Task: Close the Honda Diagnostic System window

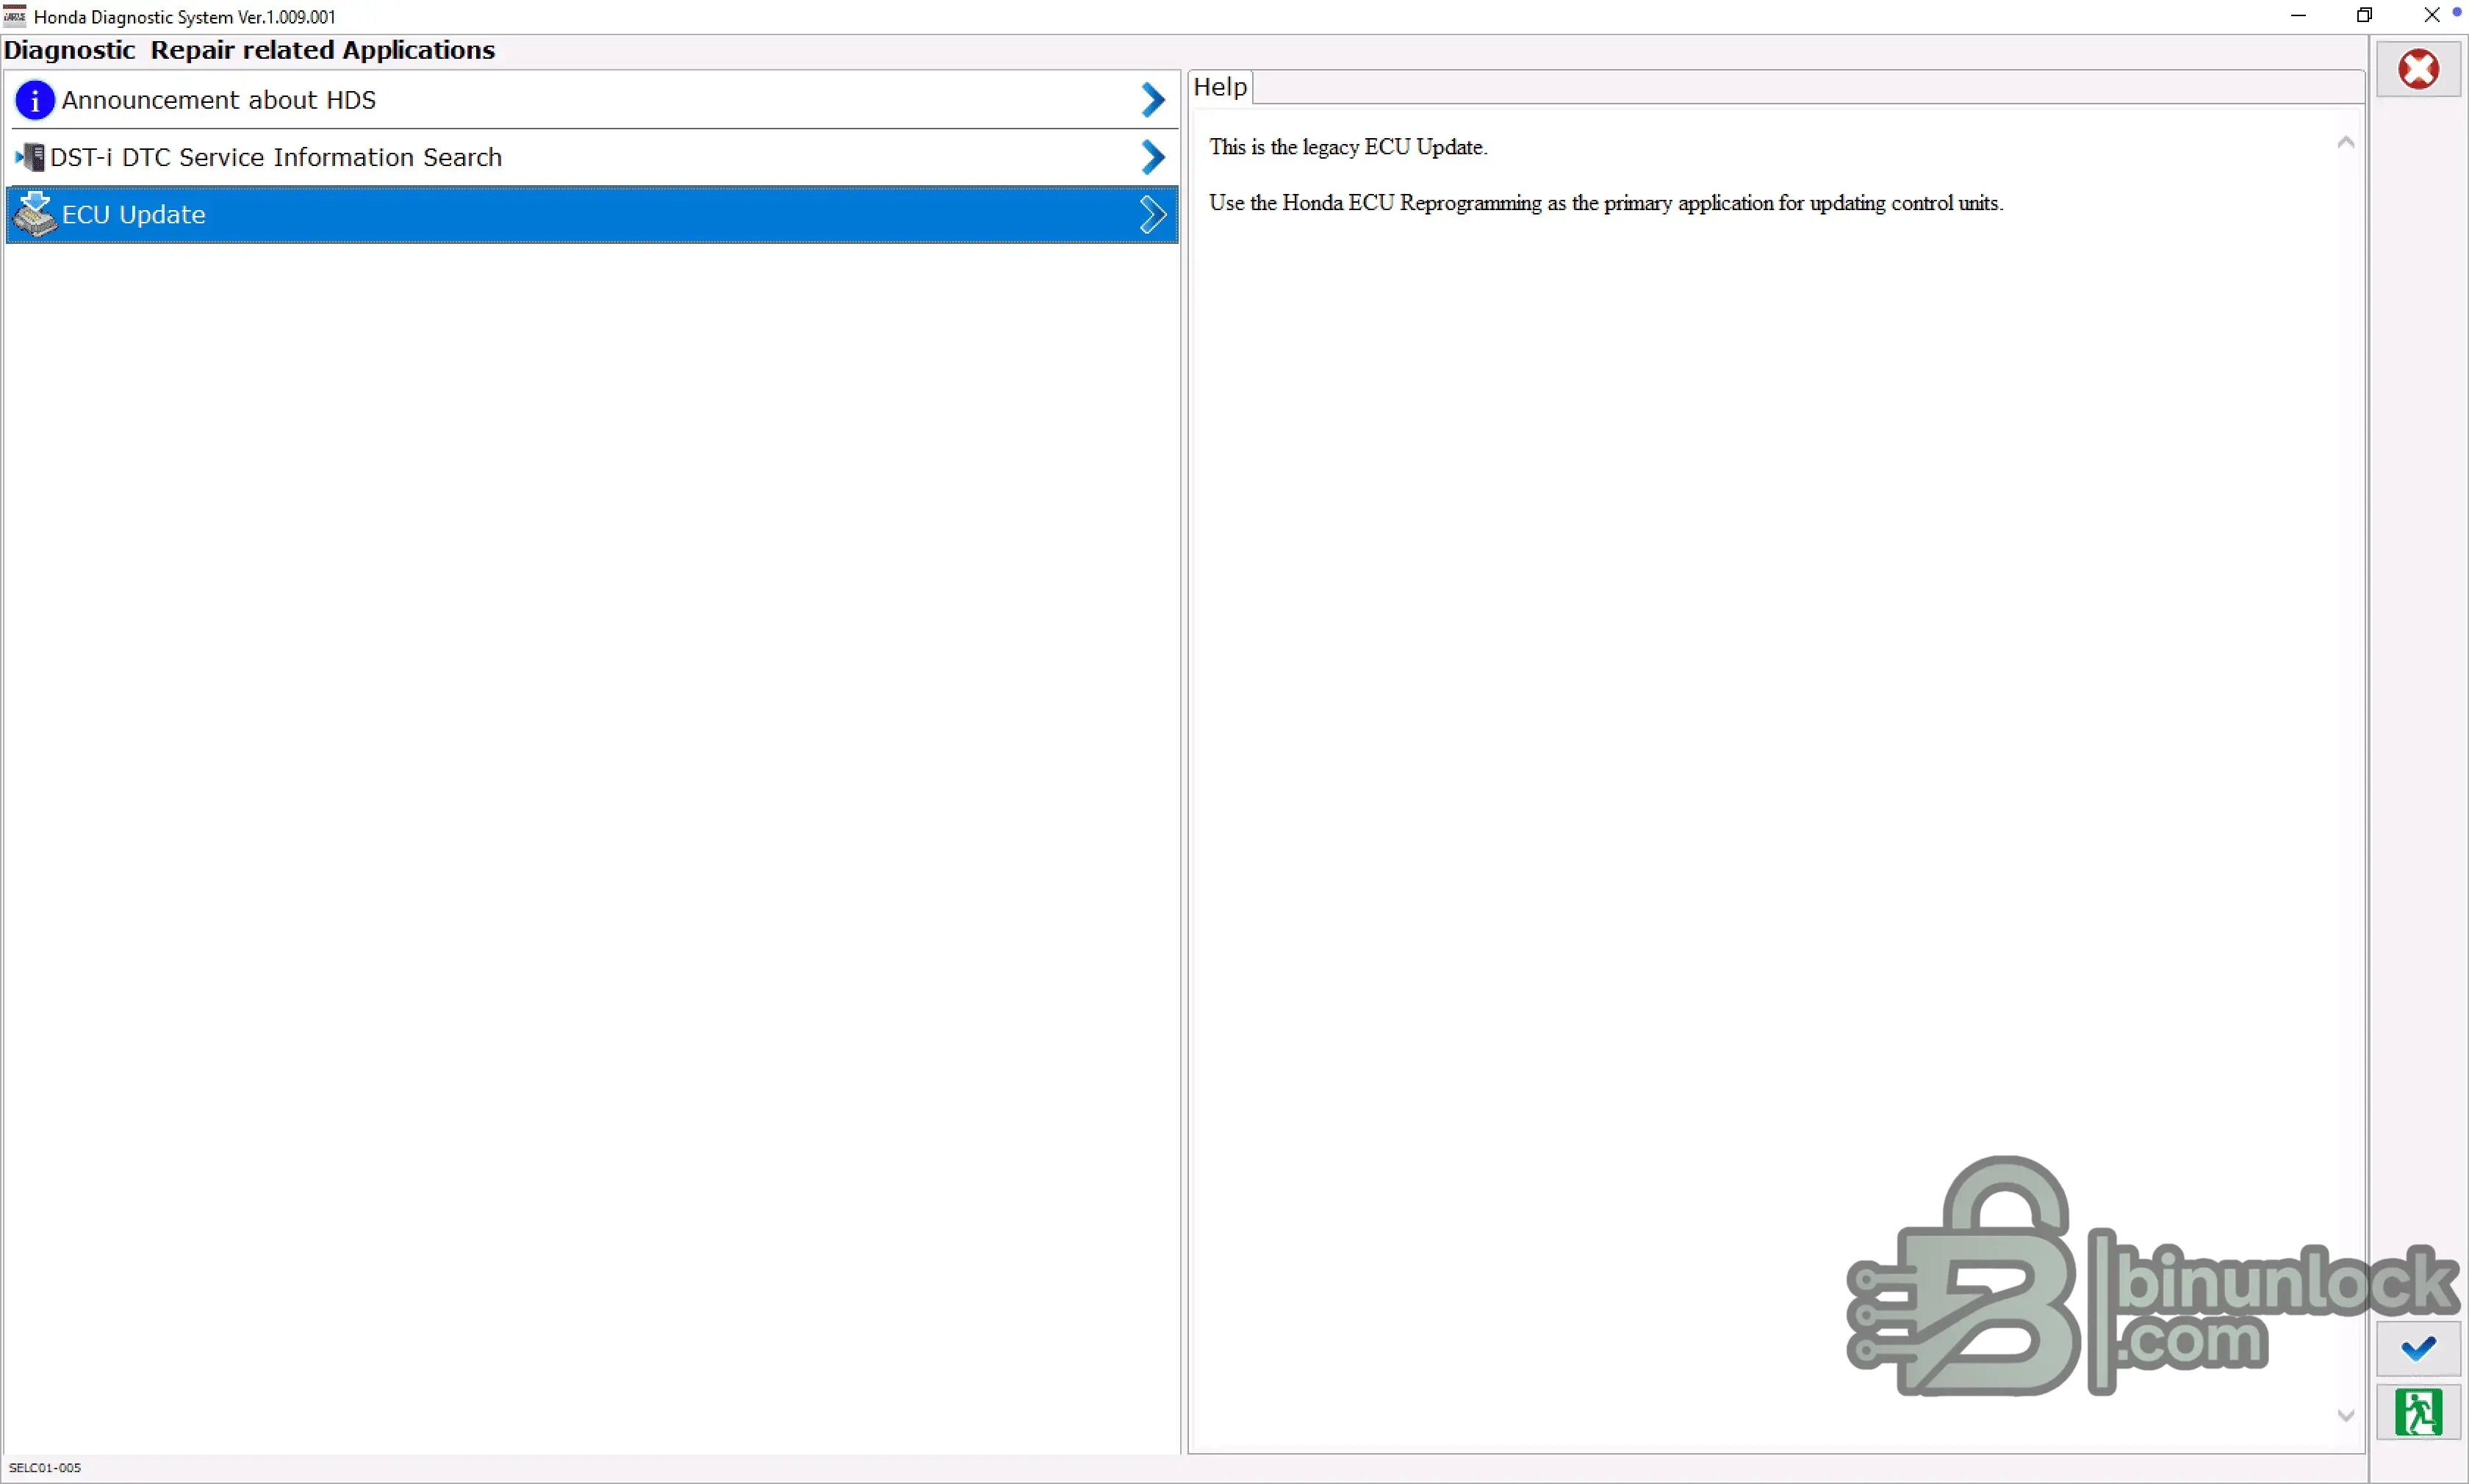Action: (x=2432, y=16)
